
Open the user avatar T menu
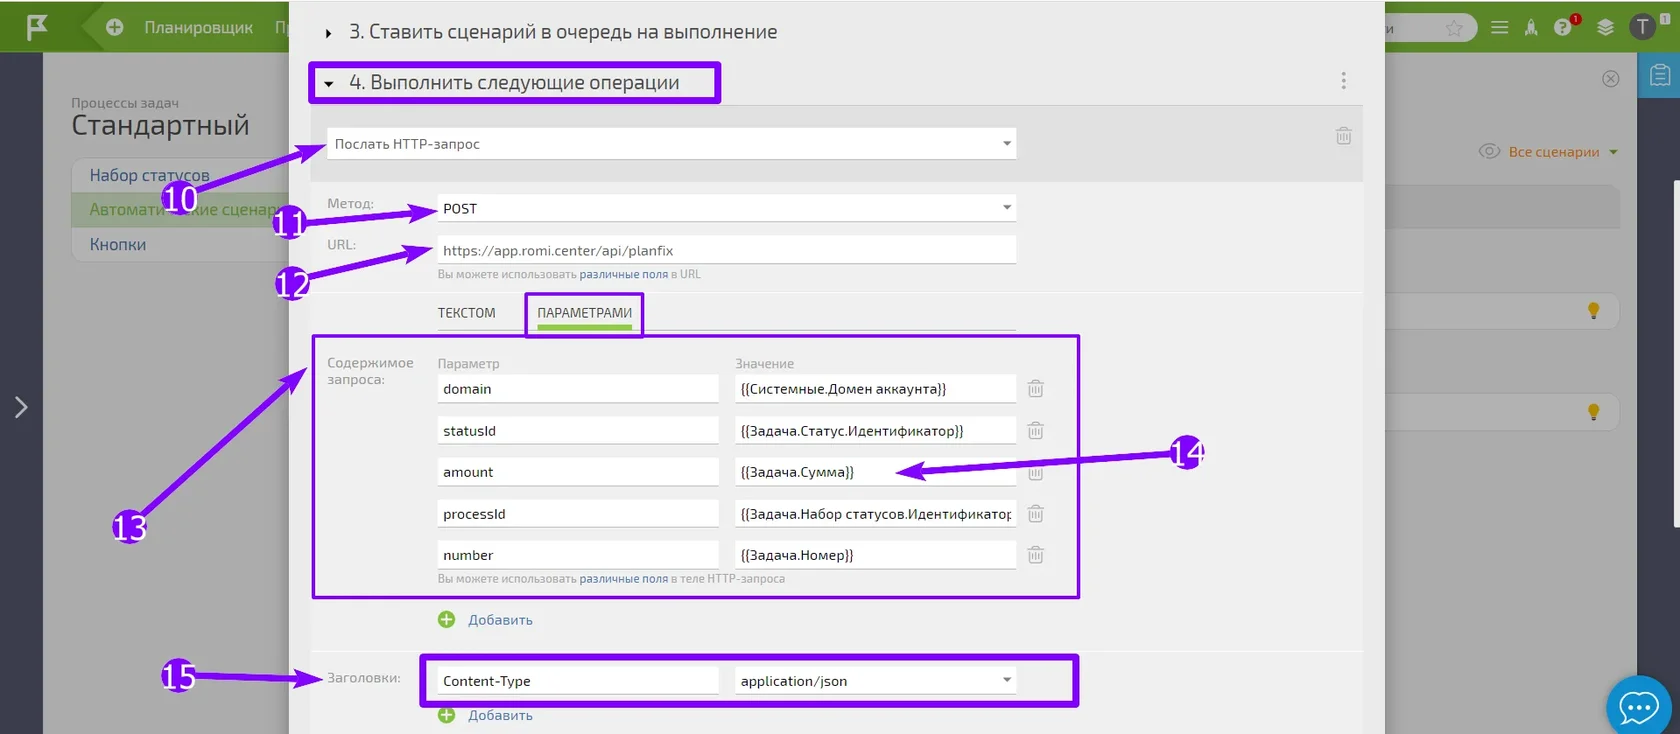(1643, 27)
